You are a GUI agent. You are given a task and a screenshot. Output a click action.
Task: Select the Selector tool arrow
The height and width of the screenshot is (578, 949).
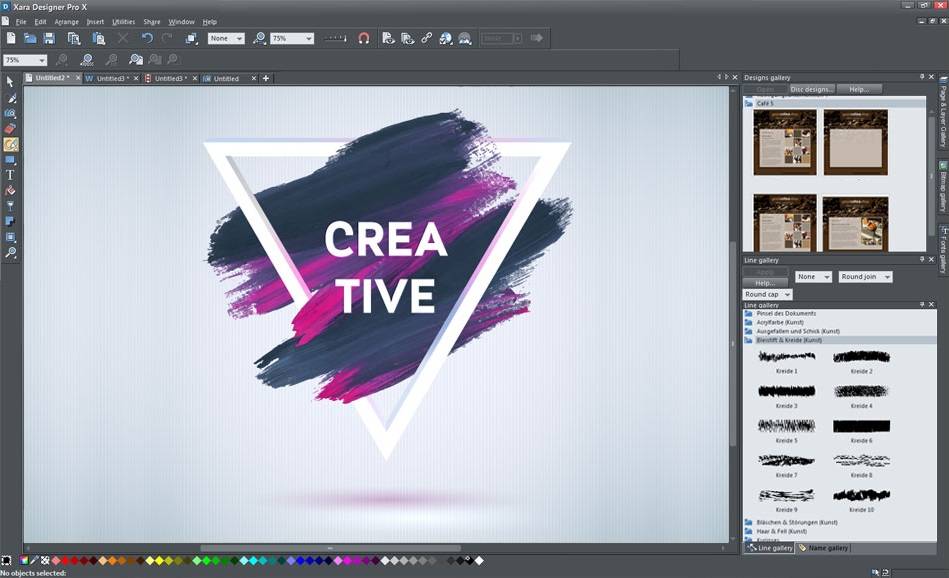coord(10,83)
